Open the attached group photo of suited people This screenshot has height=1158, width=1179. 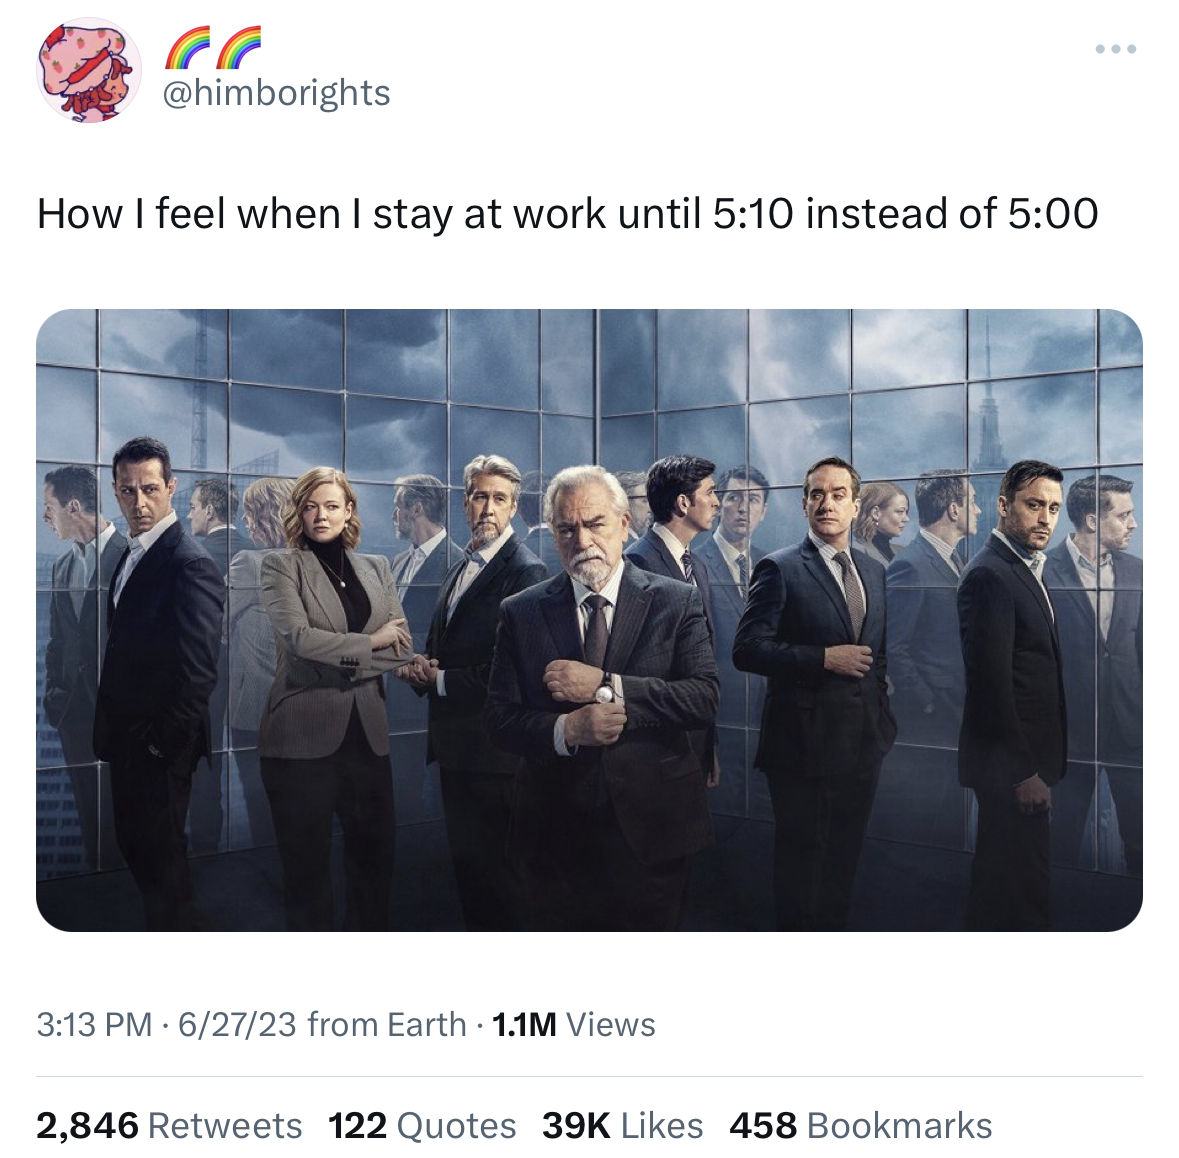590,620
